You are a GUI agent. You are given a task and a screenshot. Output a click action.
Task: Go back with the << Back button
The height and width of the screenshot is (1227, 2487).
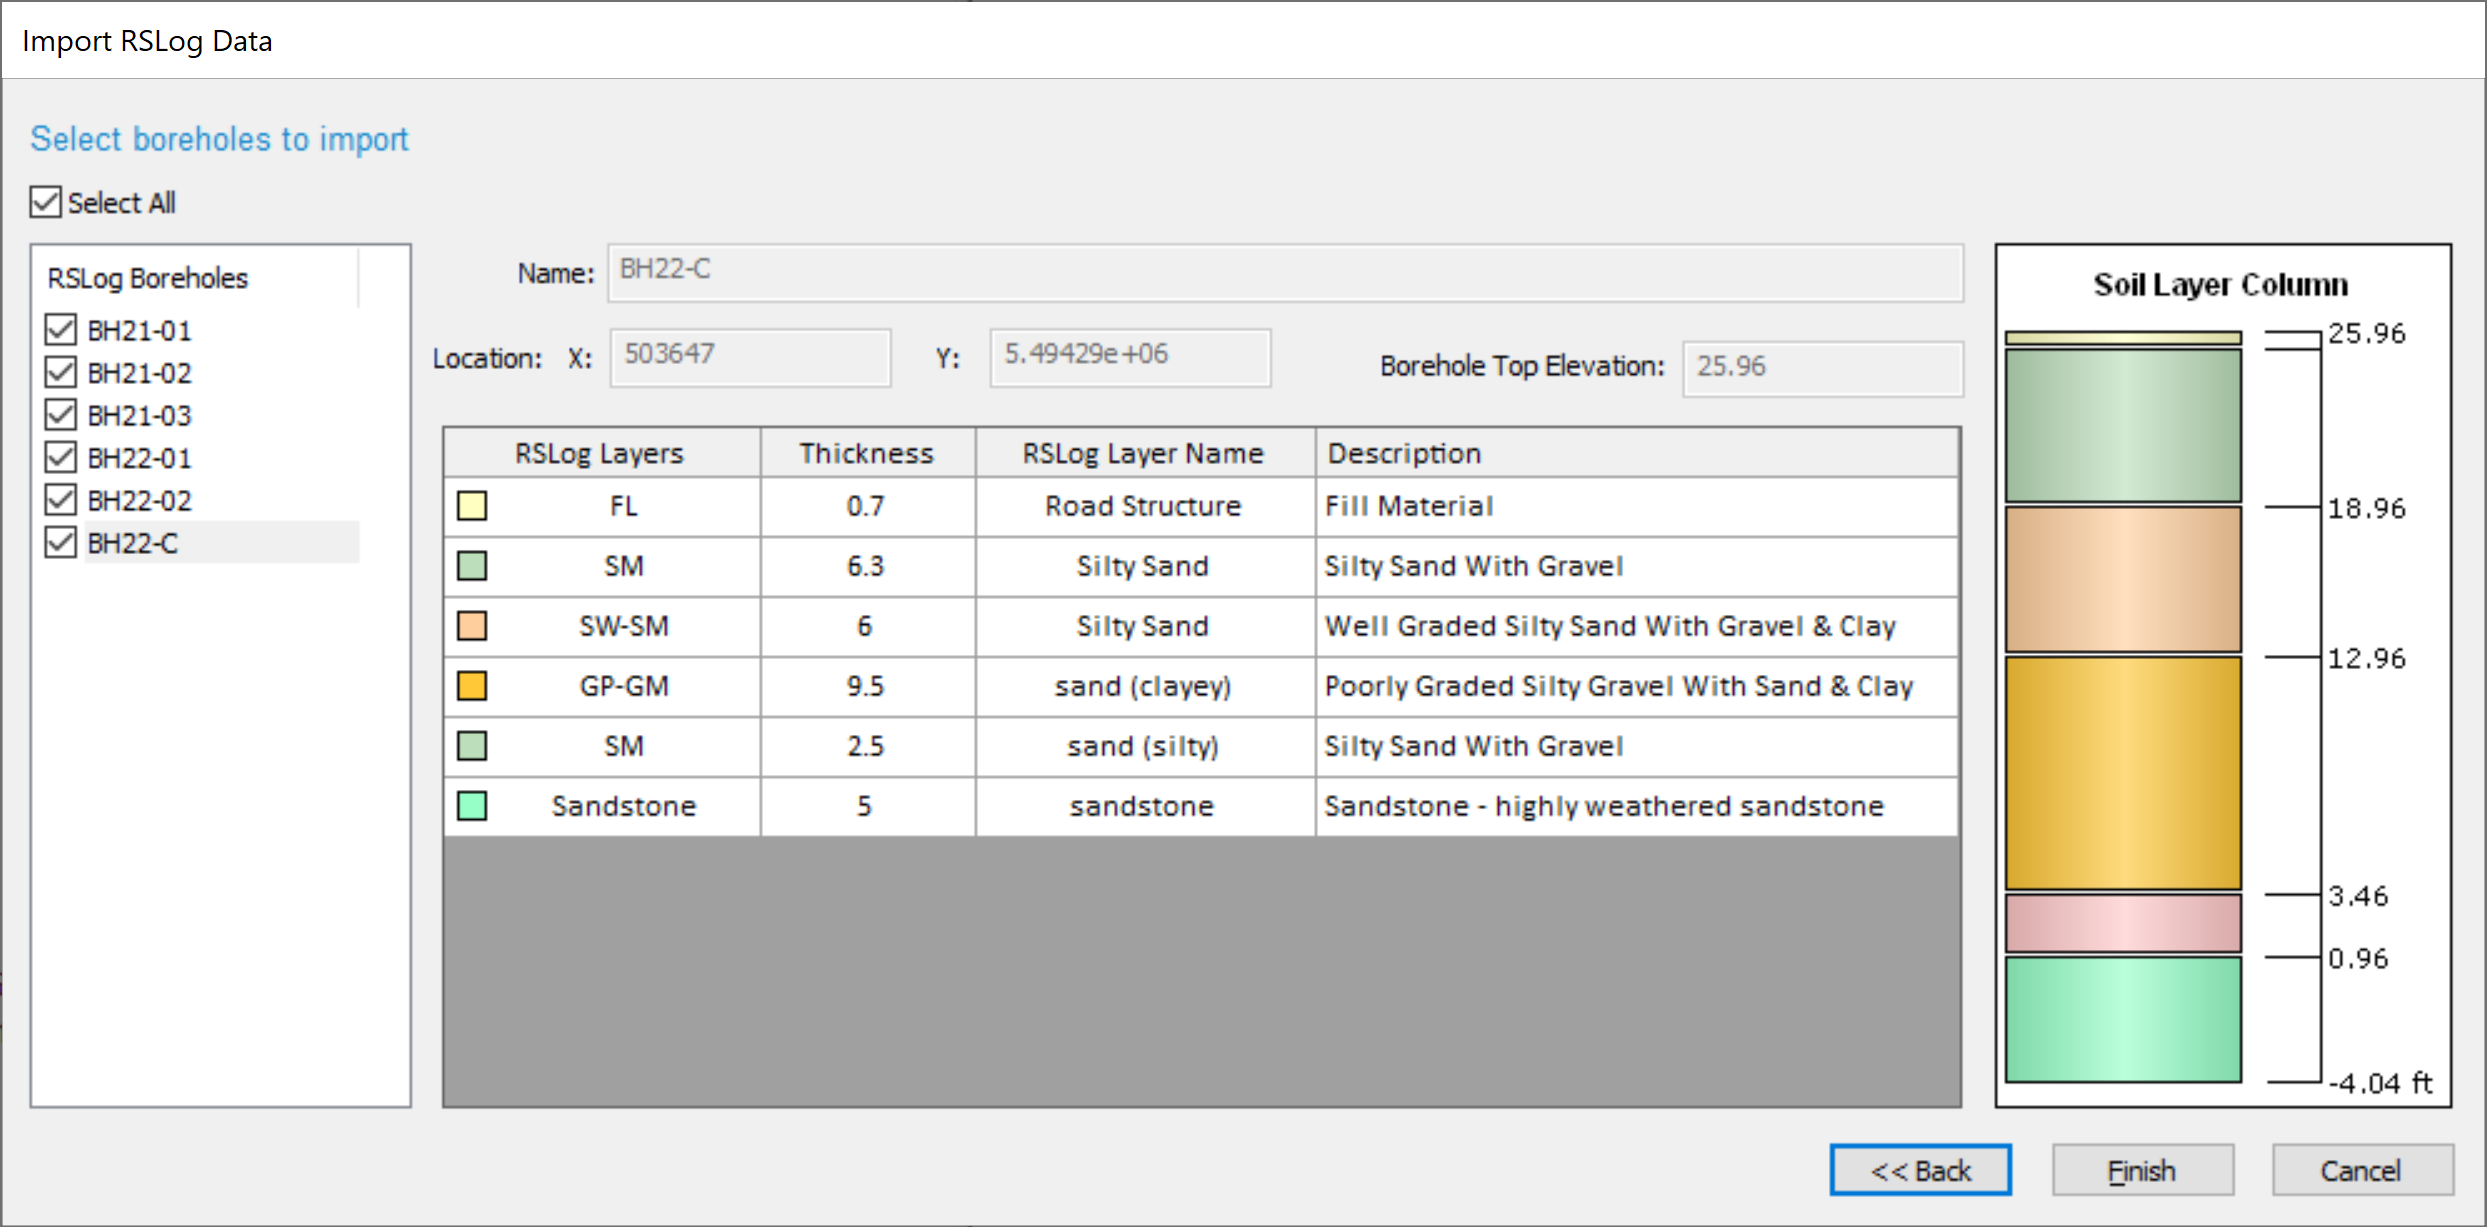(x=1920, y=1170)
